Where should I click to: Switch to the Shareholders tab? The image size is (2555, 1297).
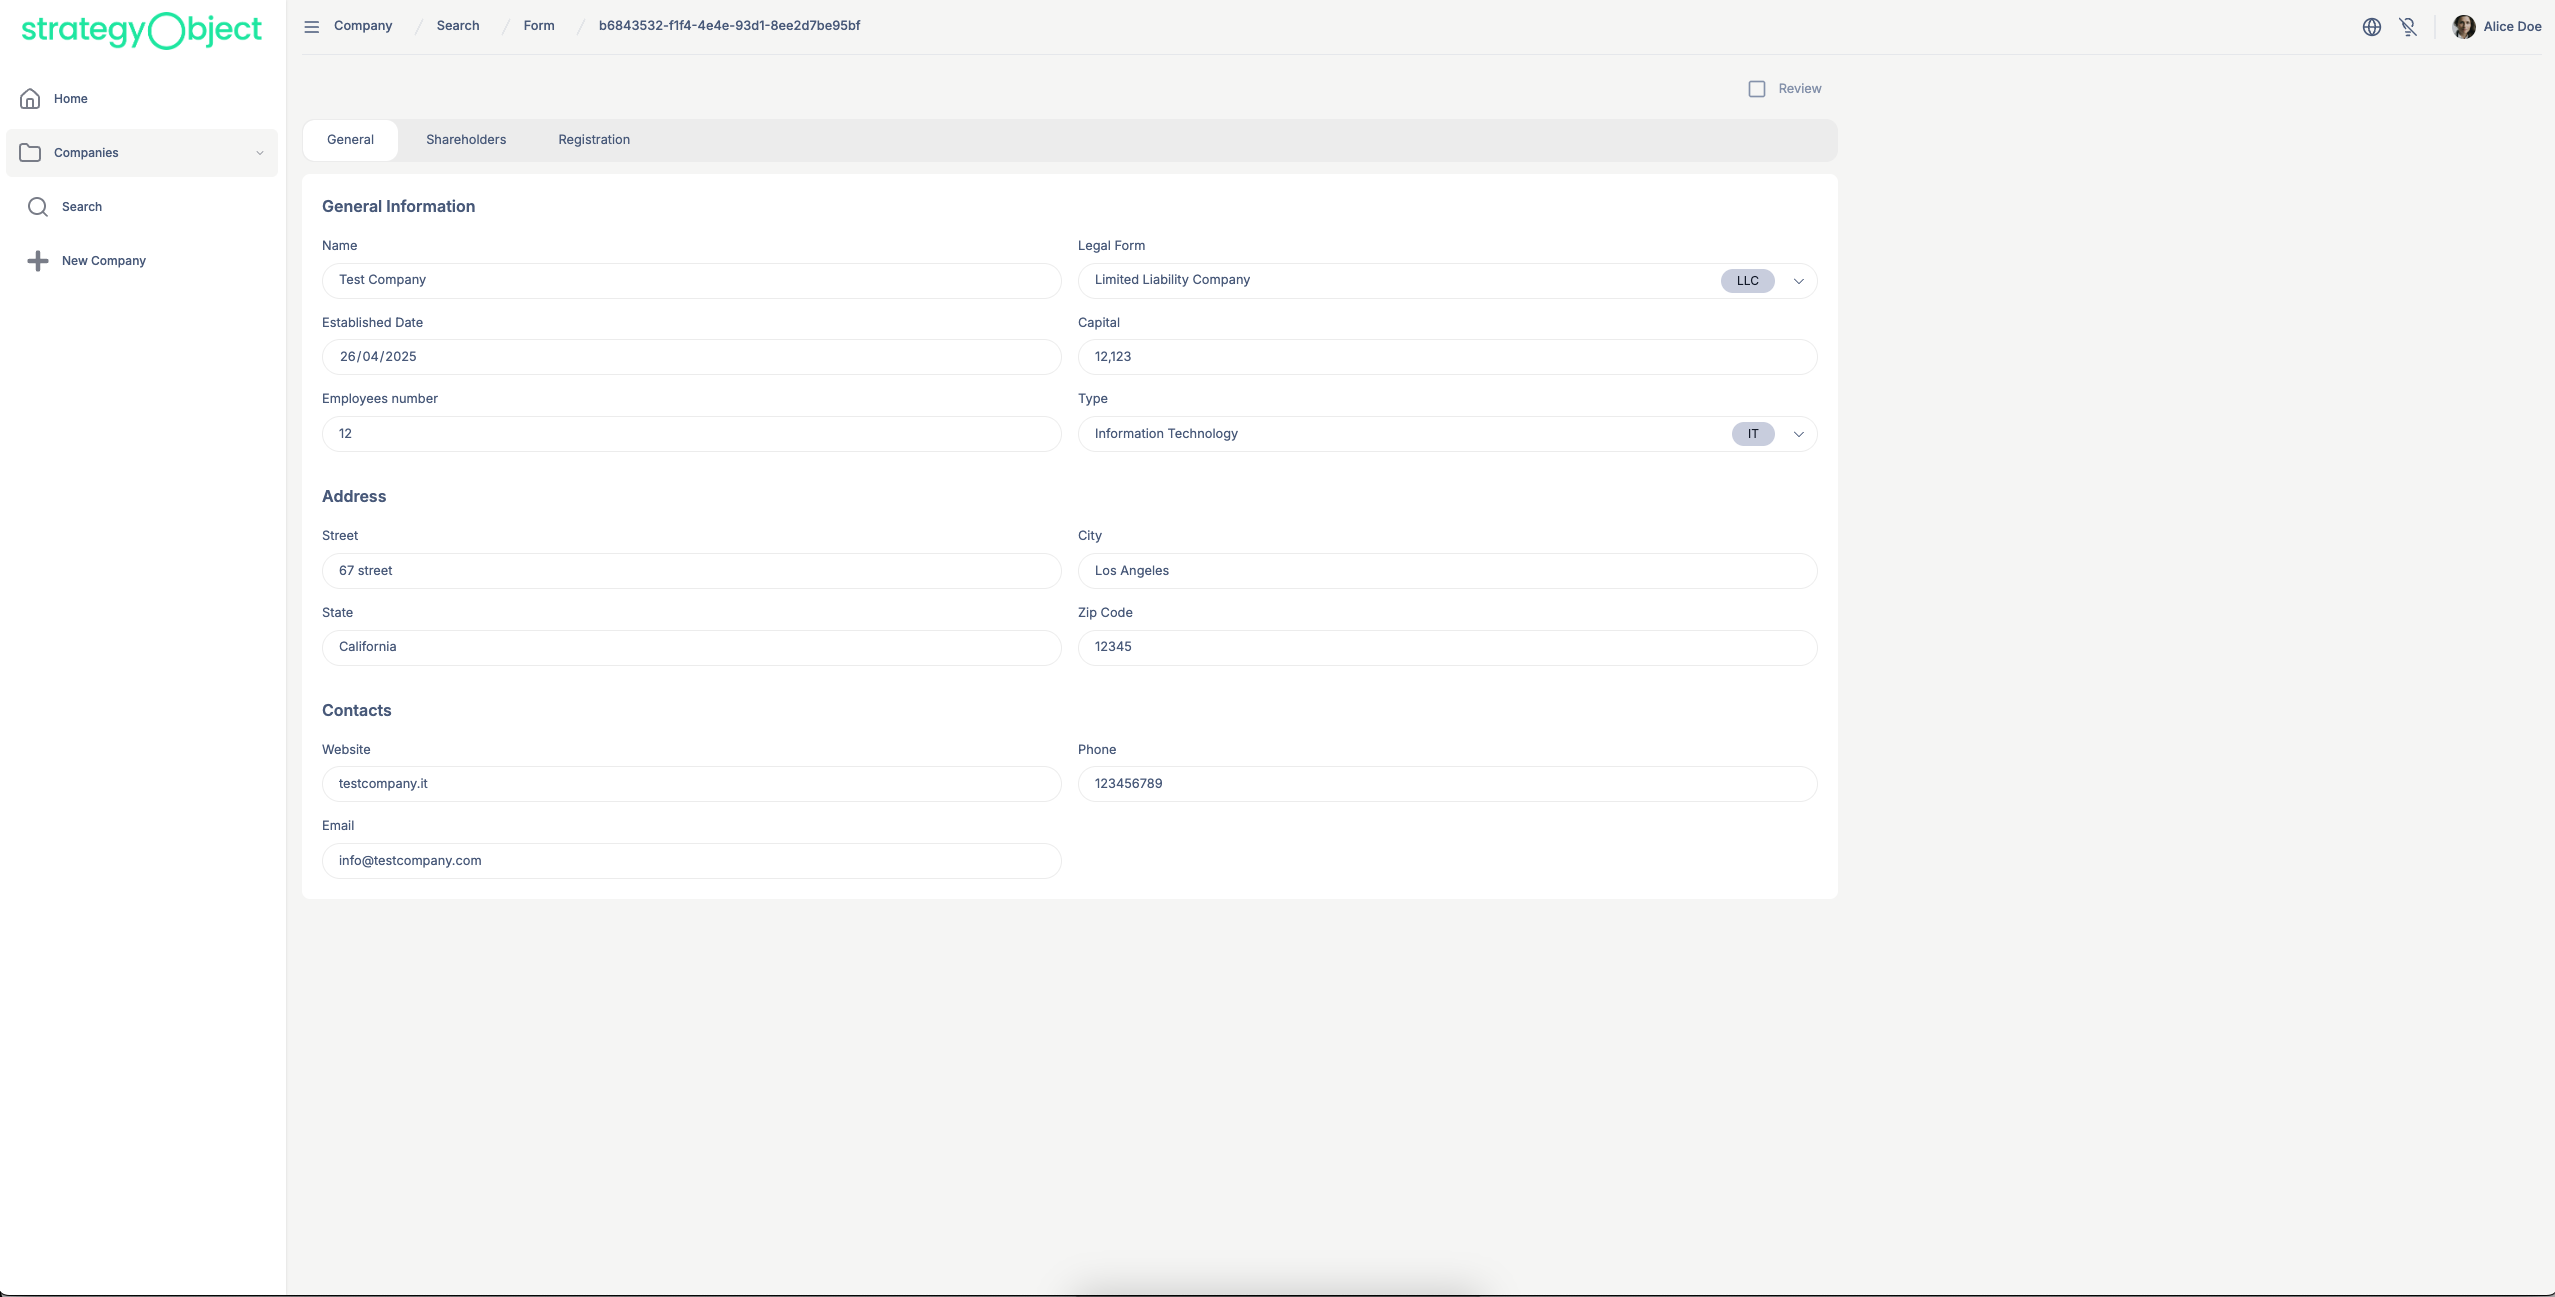[x=466, y=140]
